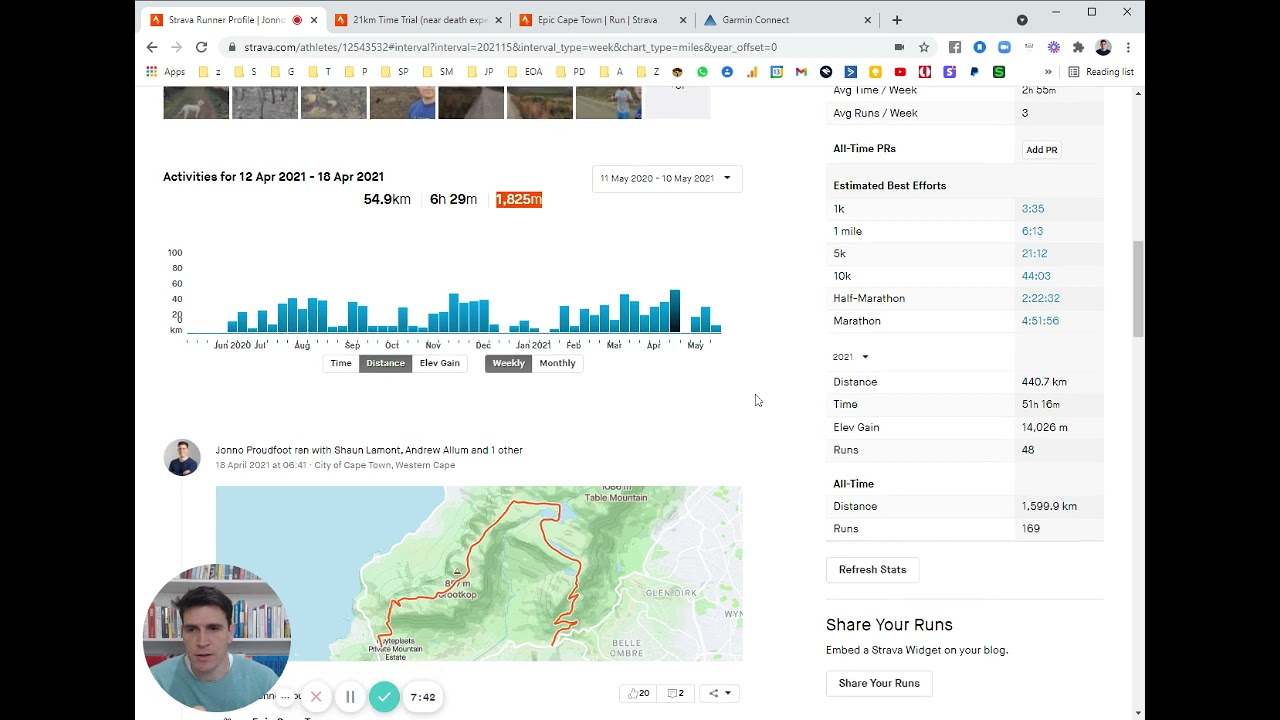Viewport: 1280px width, 720px height.
Task: Close the Garmin Connect tab
Action: [868, 20]
